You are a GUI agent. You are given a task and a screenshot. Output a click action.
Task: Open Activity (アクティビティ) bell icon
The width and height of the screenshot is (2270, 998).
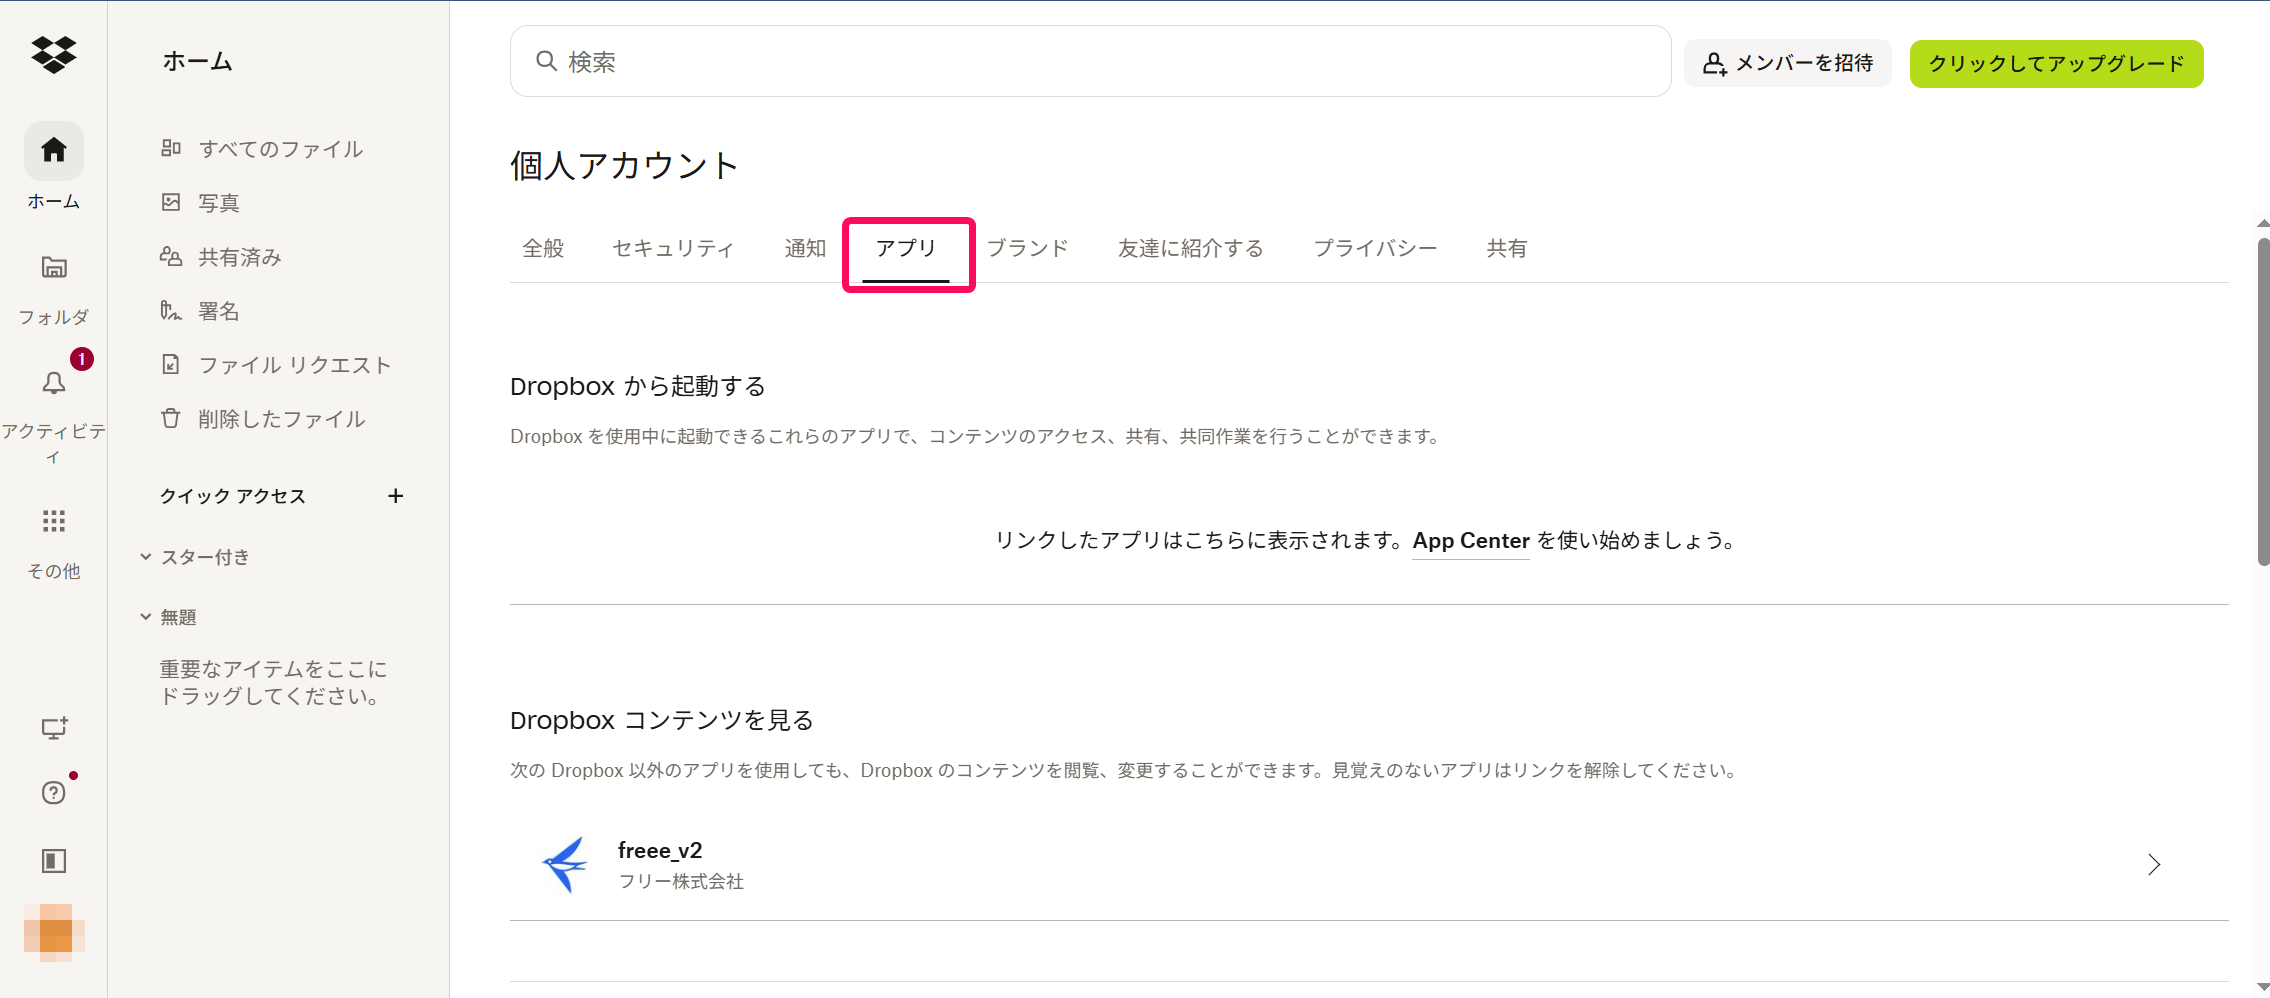(x=54, y=383)
